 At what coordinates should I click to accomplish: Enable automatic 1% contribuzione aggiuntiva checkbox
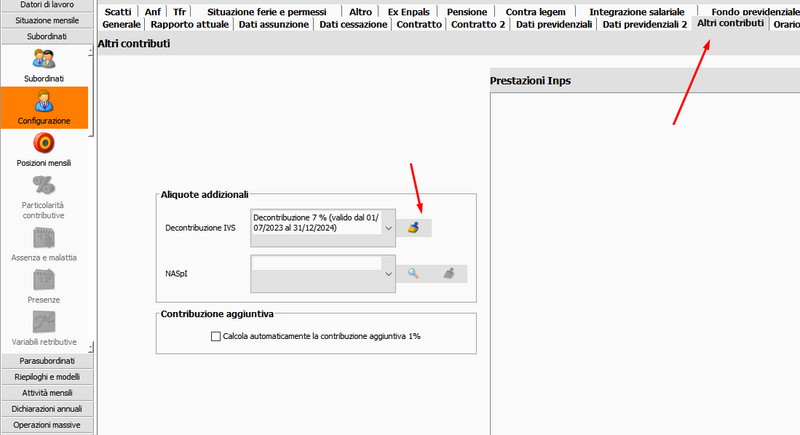click(215, 337)
